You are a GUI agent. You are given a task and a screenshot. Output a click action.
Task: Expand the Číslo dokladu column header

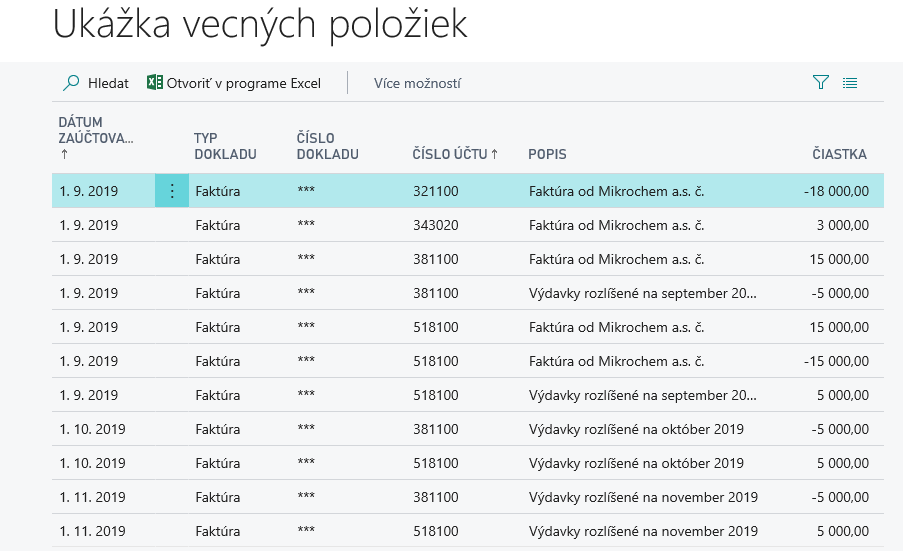click(x=328, y=146)
